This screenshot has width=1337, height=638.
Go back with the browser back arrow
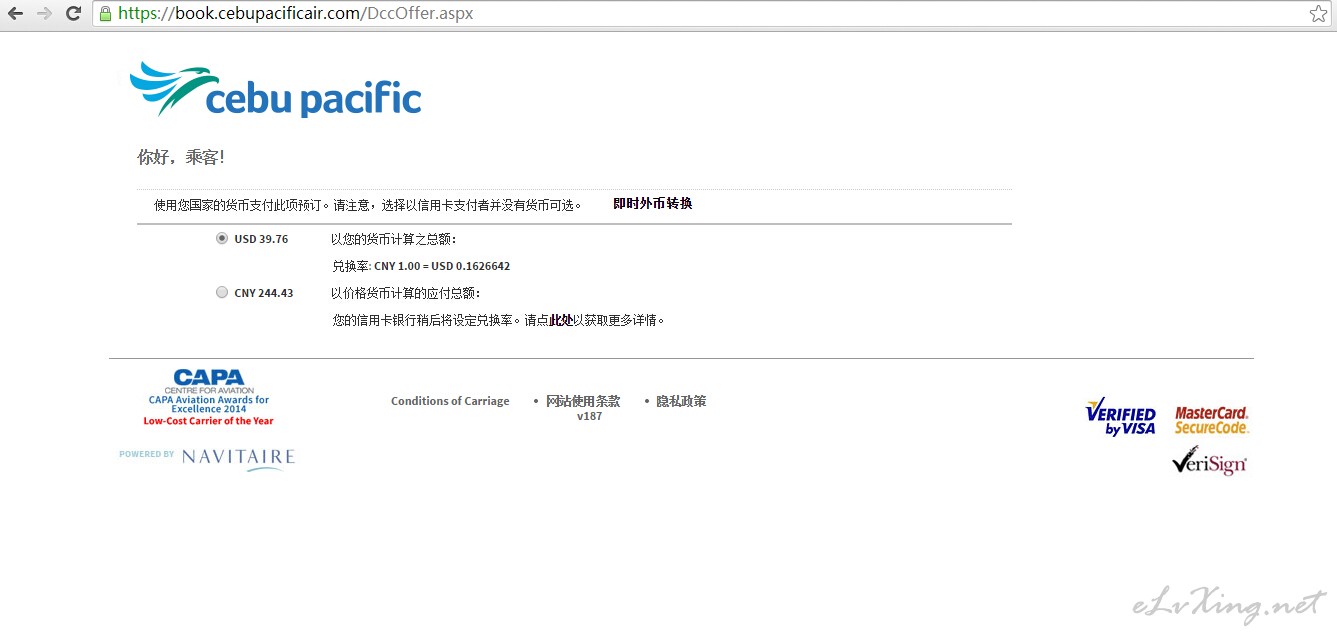[15, 14]
